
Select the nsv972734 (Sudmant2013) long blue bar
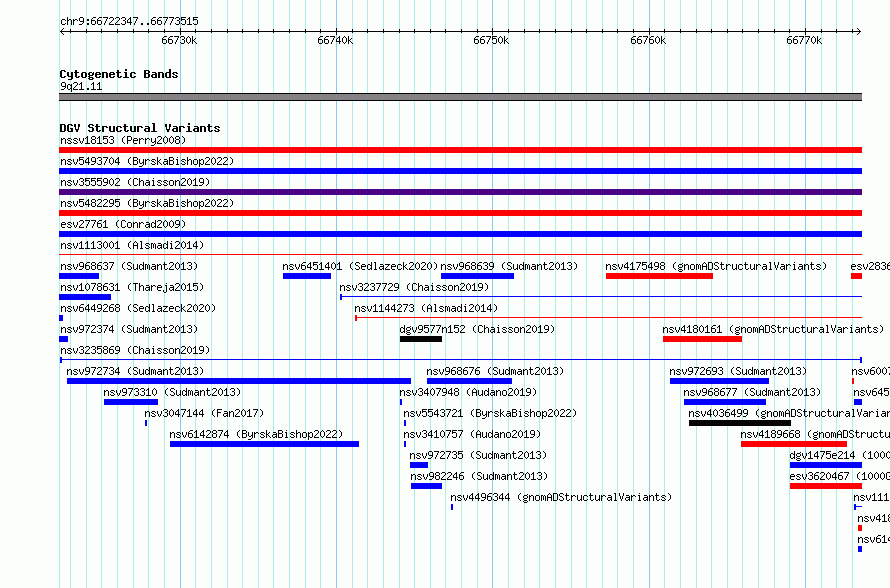(239, 381)
